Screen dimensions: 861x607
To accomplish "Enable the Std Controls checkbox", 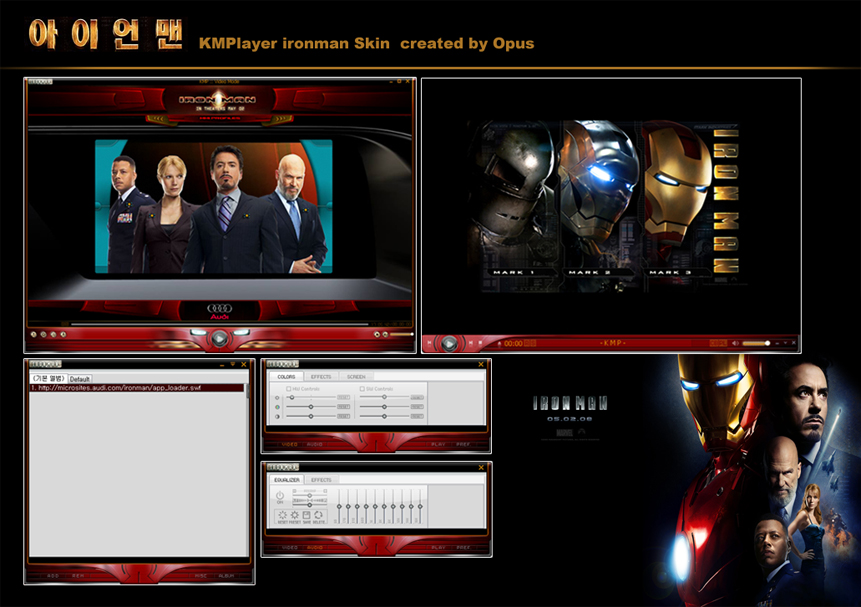I will coord(362,389).
